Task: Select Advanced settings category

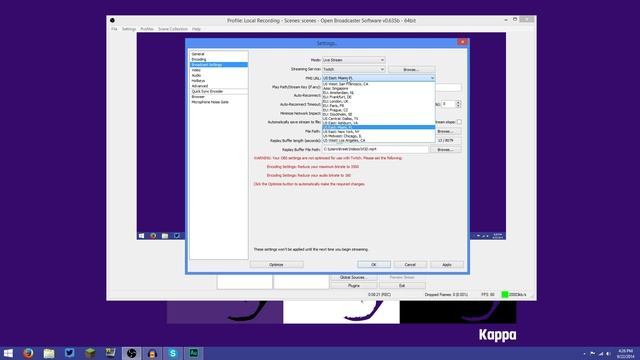Action: point(219,86)
